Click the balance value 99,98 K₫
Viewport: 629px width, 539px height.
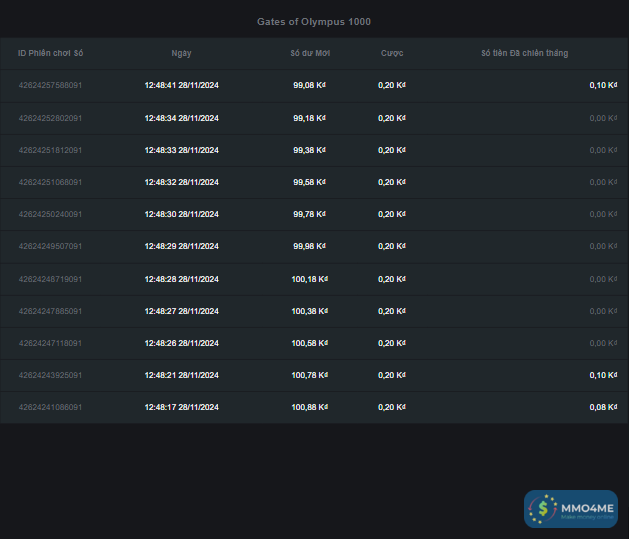(x=309, y=246)
